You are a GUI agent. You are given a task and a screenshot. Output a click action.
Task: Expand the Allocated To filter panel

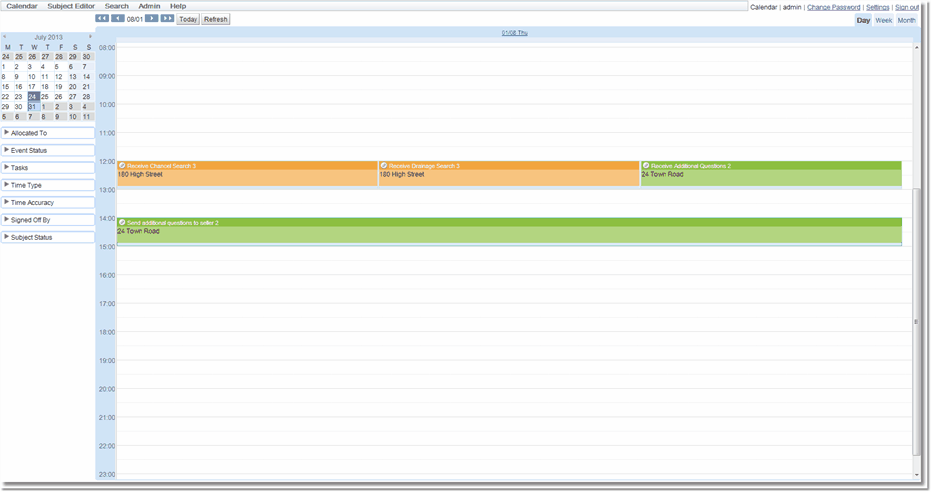click(7, 133)
